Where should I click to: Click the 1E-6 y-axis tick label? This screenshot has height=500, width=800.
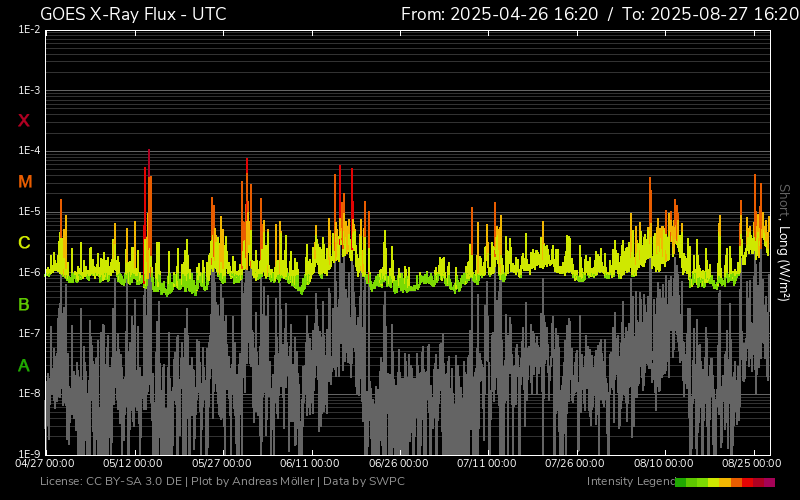30,273
